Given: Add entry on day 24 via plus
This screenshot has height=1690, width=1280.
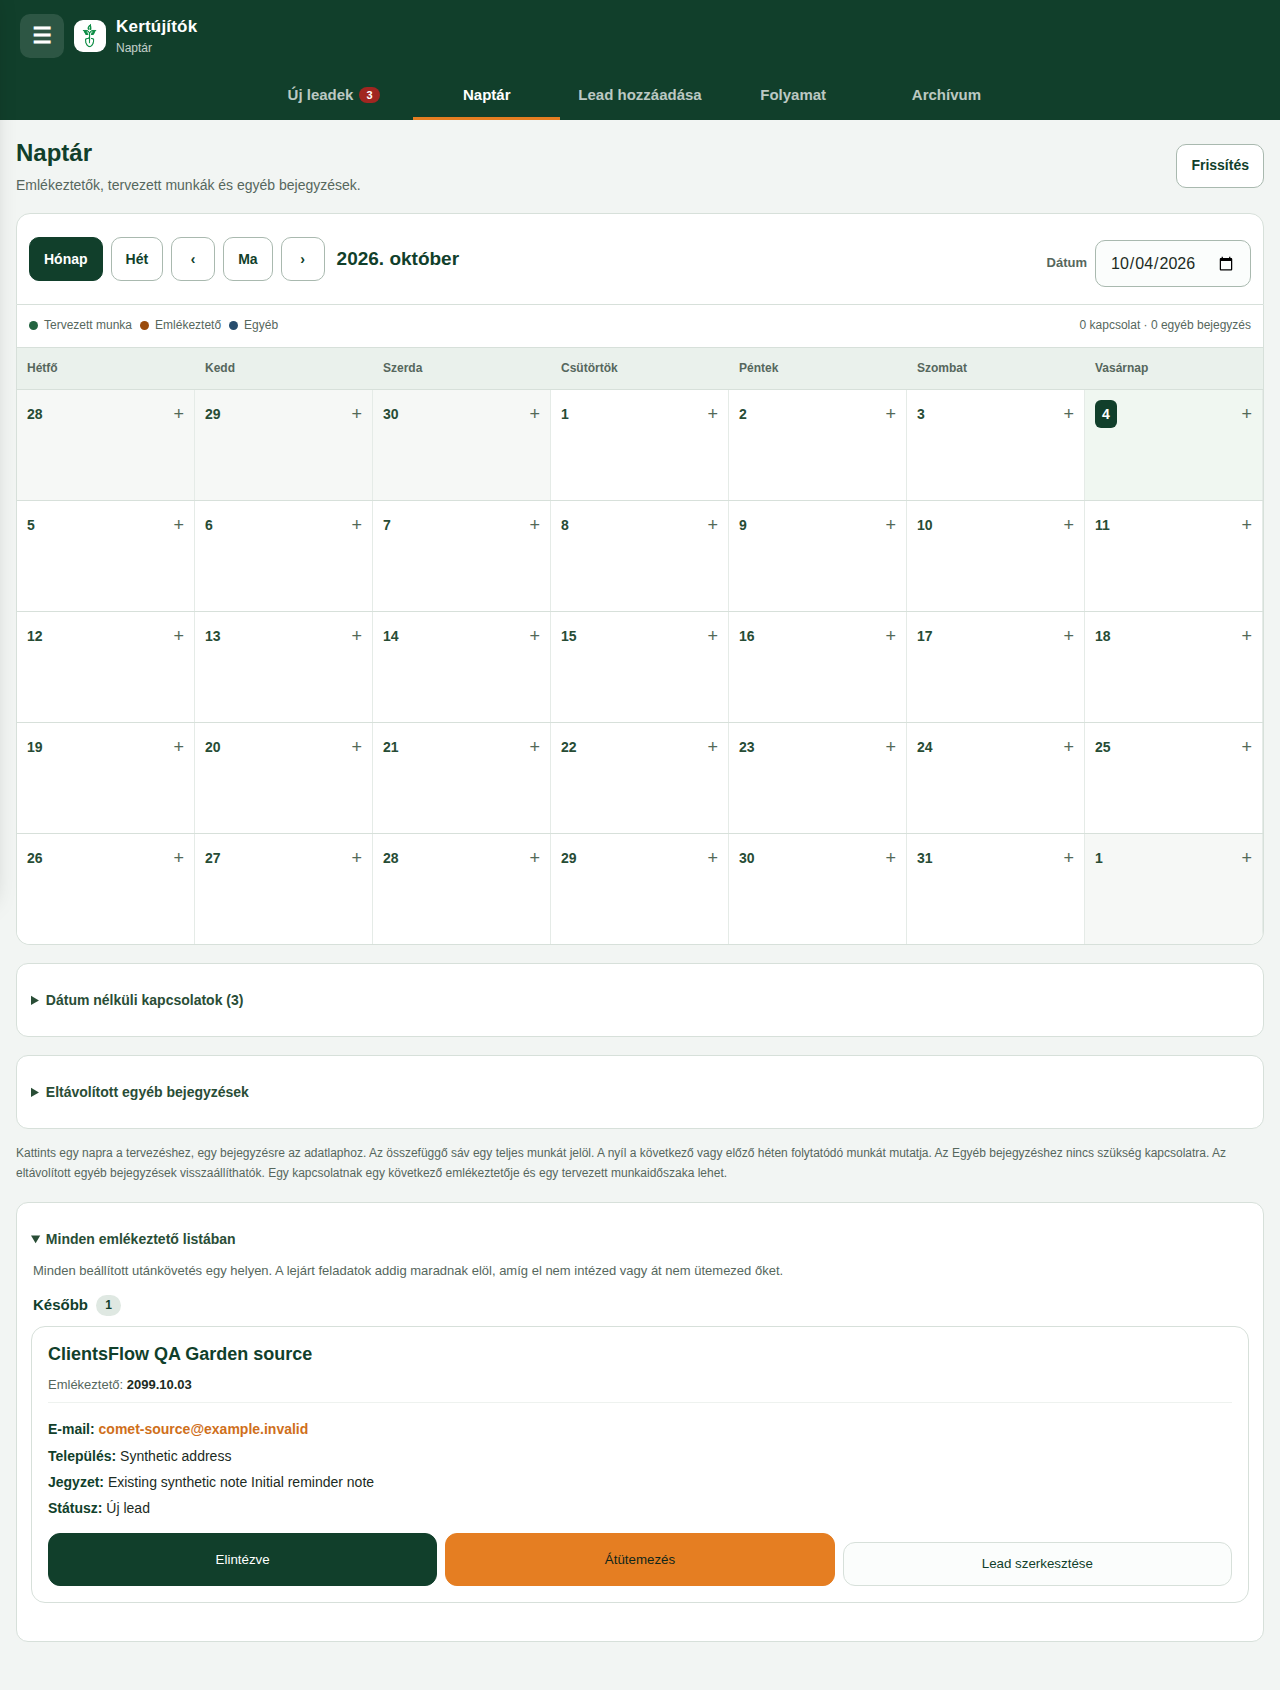Looking at the screenshot, I should (1069, 747).
